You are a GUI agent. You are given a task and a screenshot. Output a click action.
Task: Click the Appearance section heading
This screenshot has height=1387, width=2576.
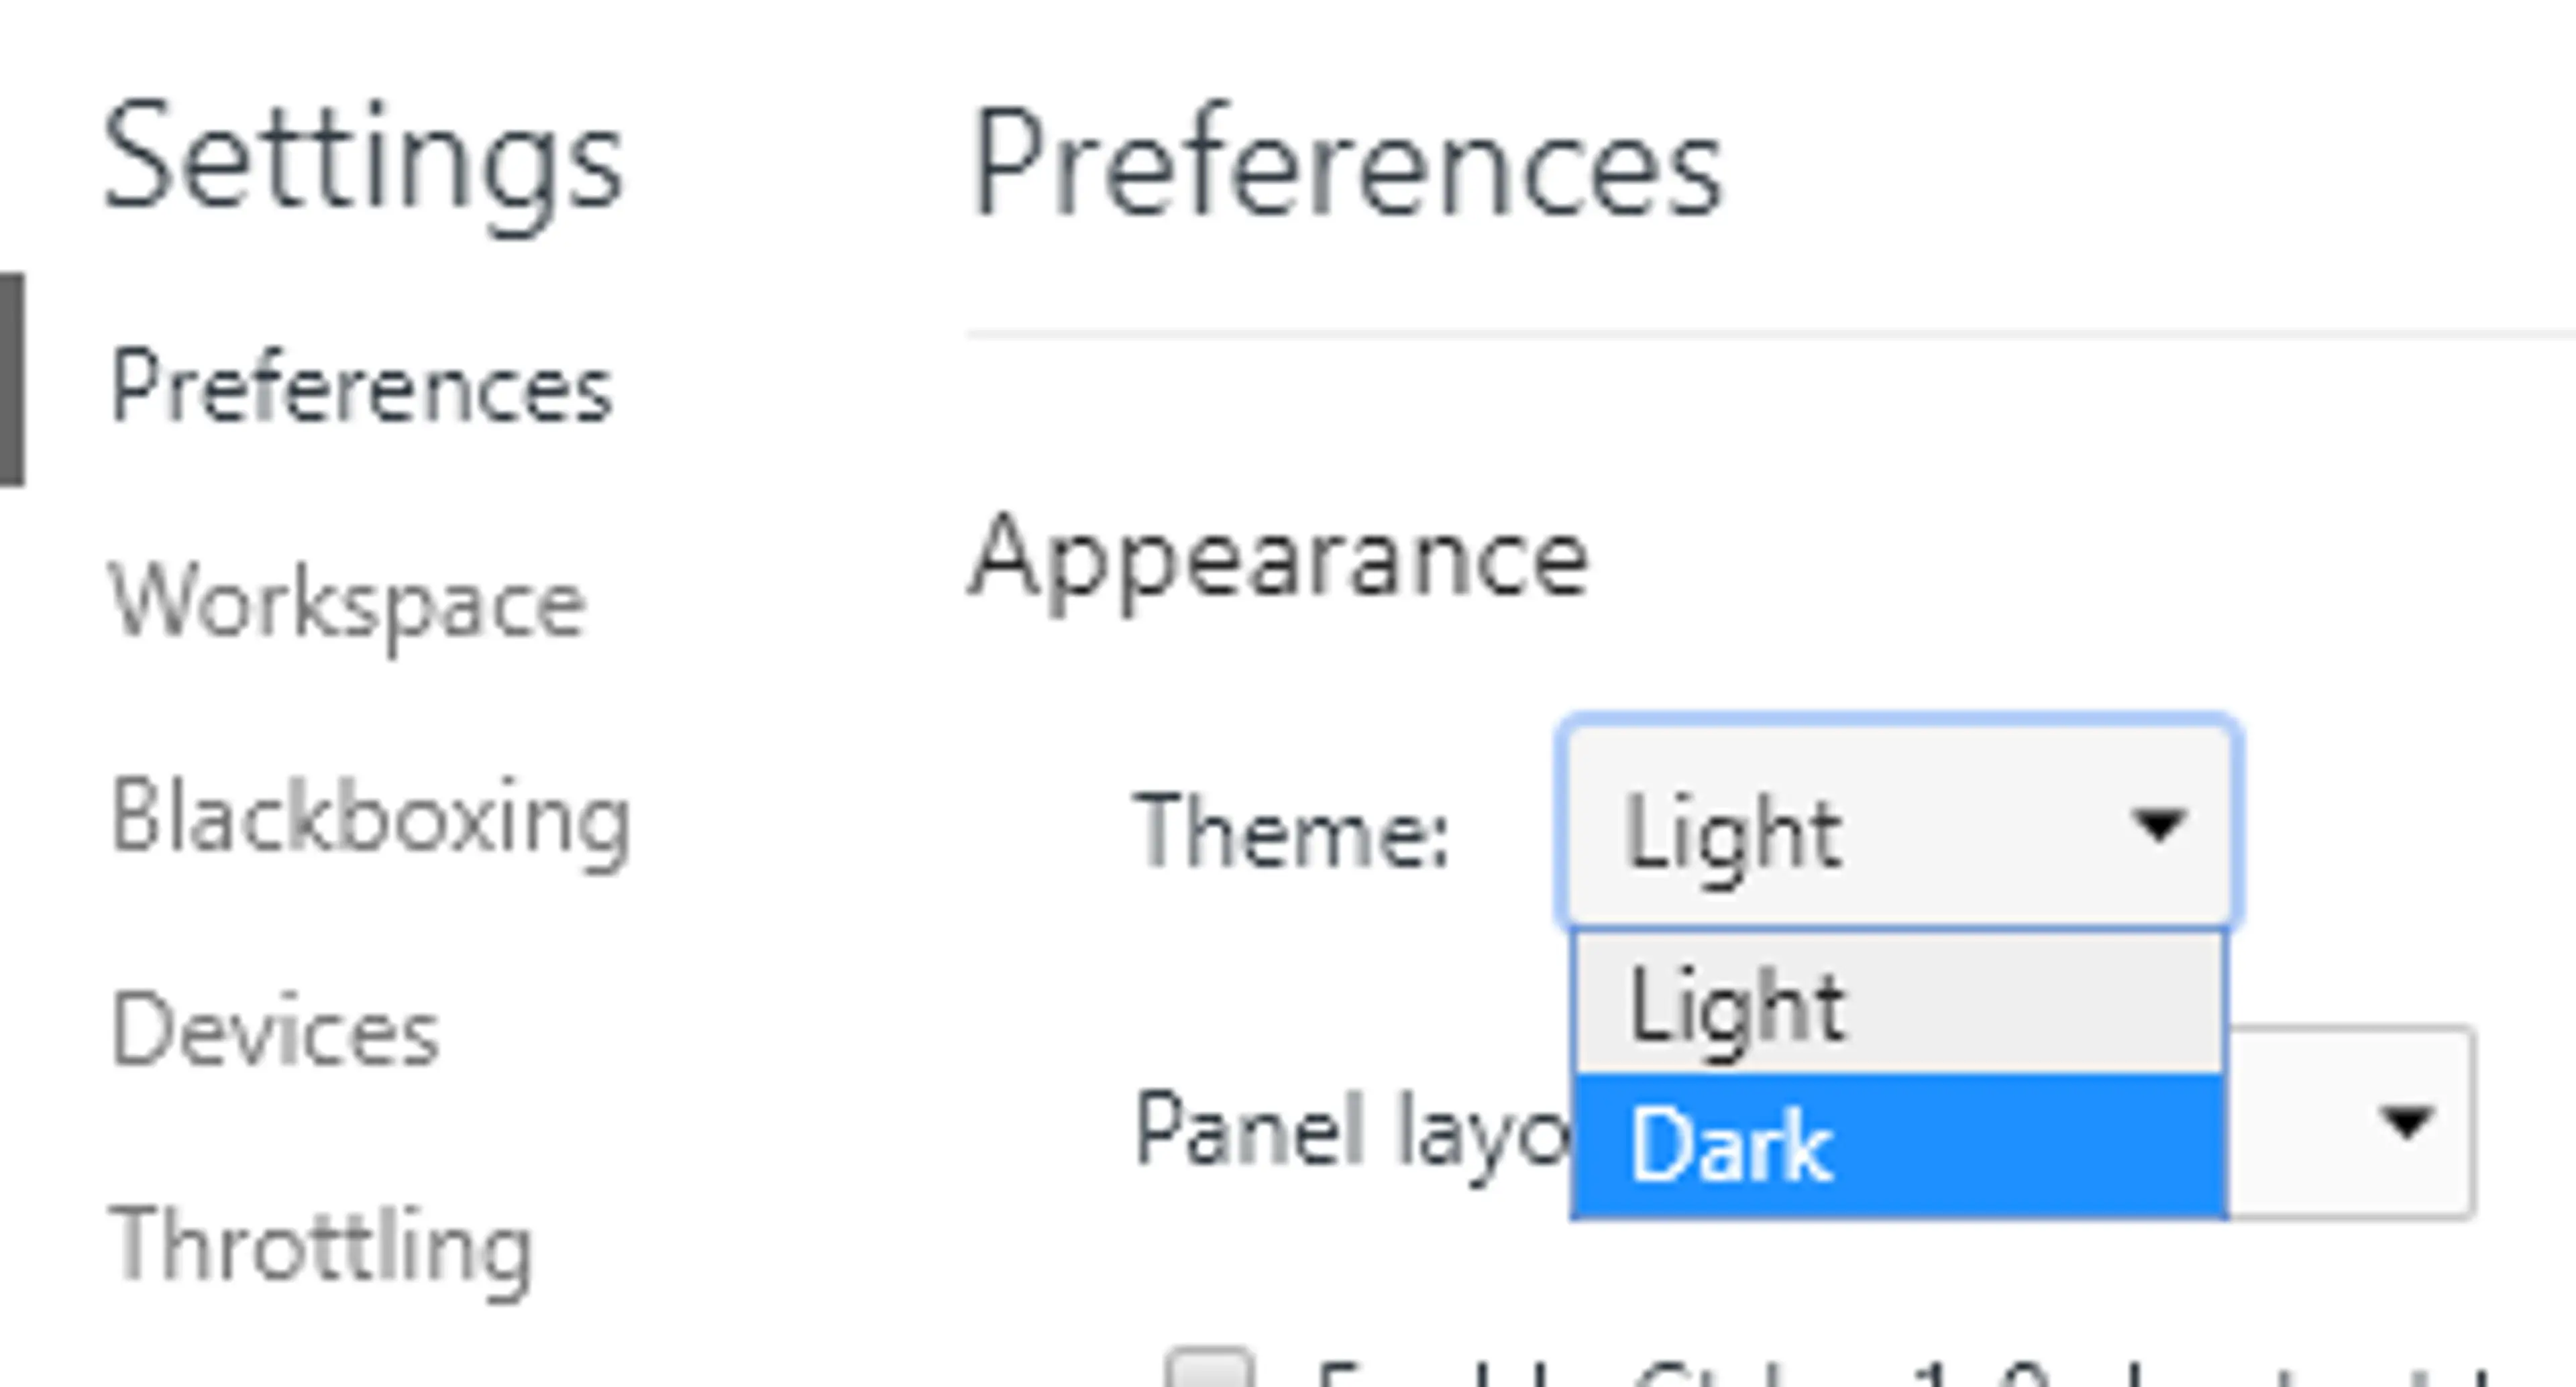pos(1278,558)
